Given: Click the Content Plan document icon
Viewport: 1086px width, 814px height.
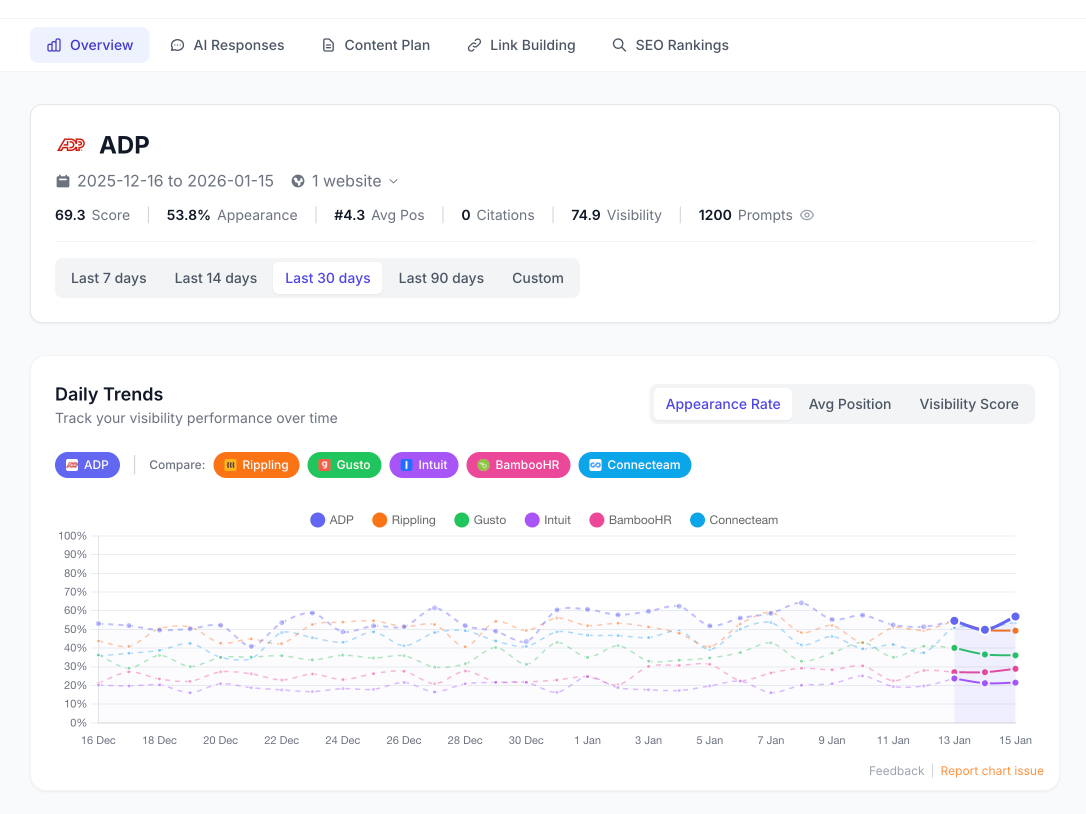Looking at the screenshot, I should click(x=326, y=44).
